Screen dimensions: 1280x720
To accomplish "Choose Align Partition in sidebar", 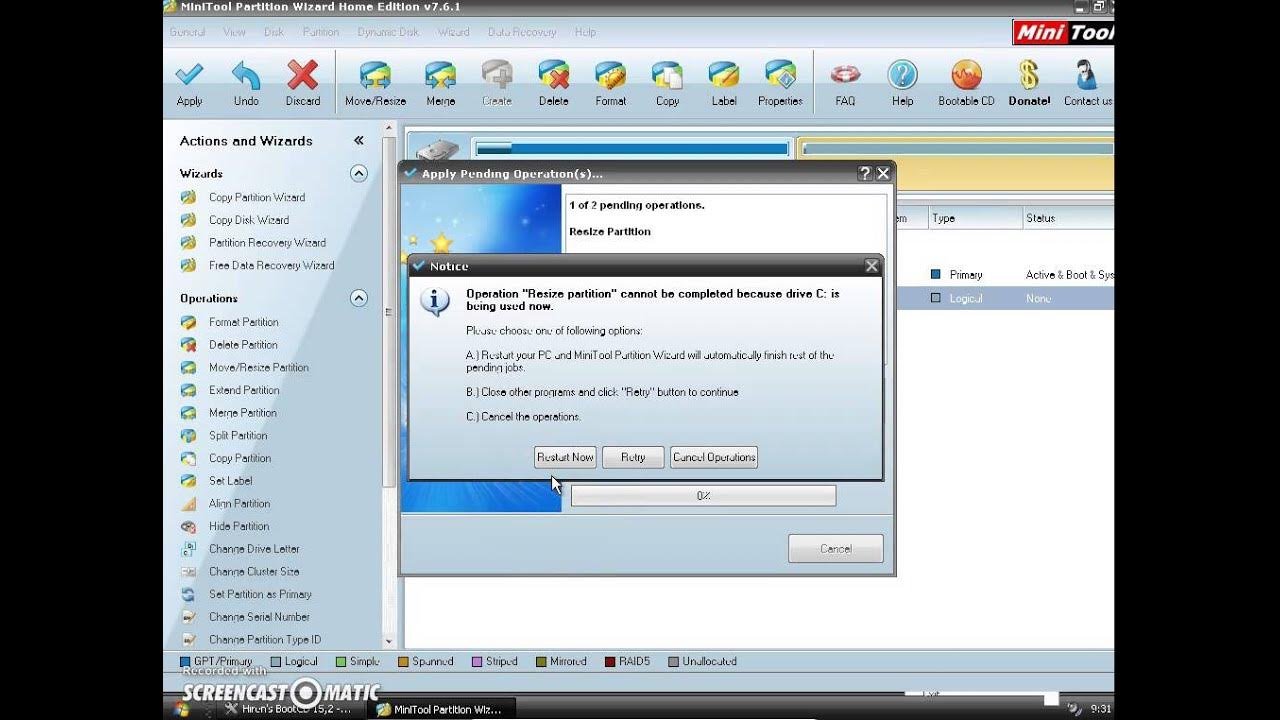I will (239, 504).
